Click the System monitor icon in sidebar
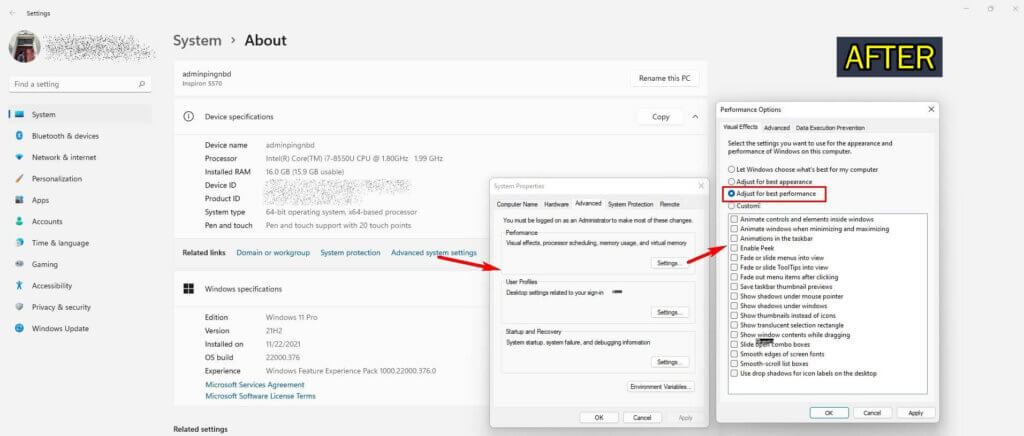 19,114
